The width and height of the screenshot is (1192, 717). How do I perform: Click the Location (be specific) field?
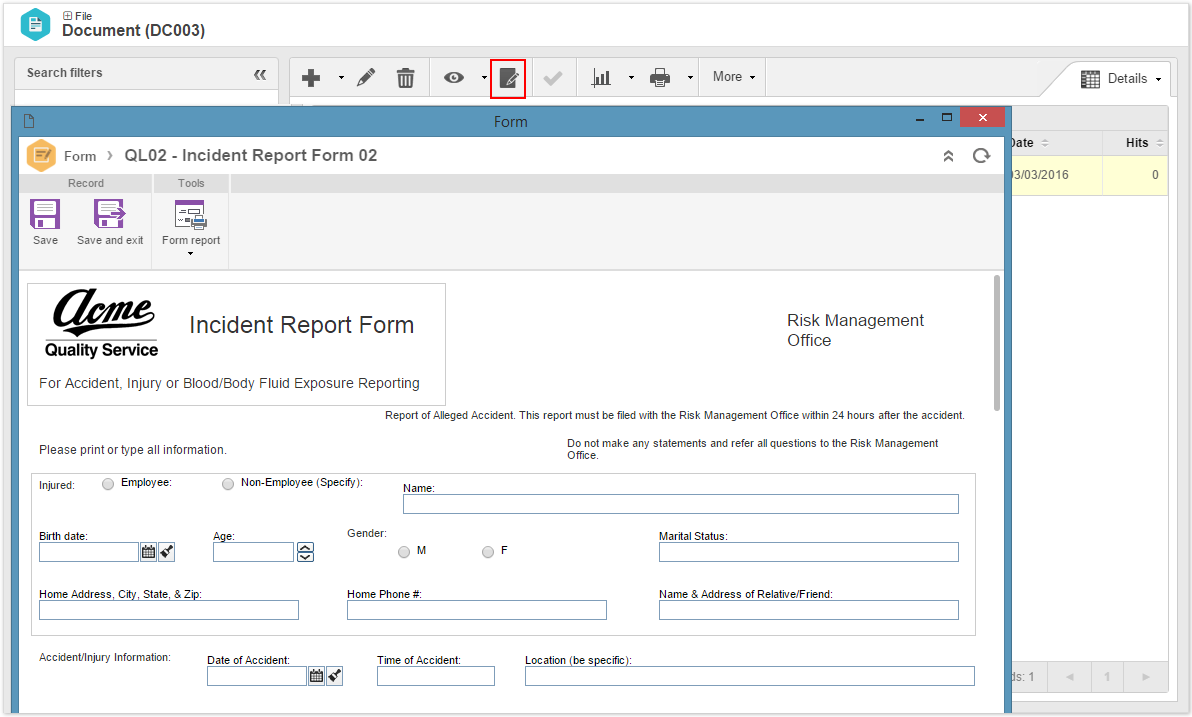750,676
